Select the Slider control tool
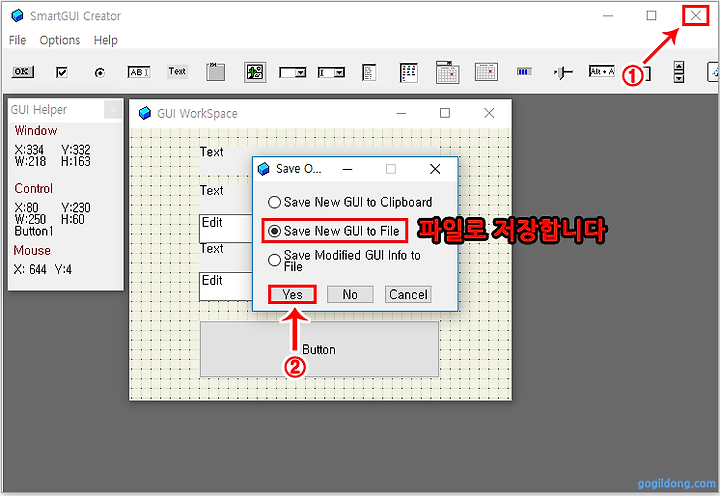Viewport: 720px width, 496px height. (x=563, y=72)
